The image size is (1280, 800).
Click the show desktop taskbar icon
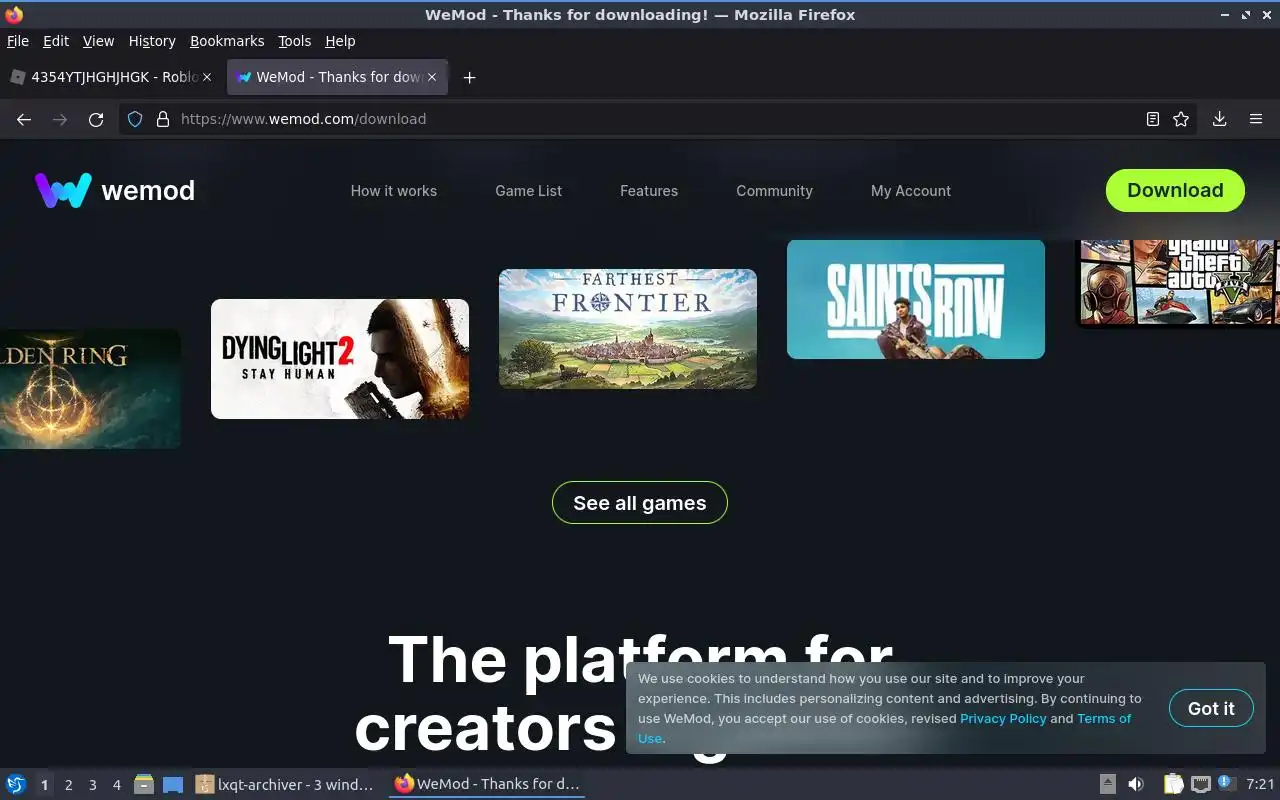[173, 784]
